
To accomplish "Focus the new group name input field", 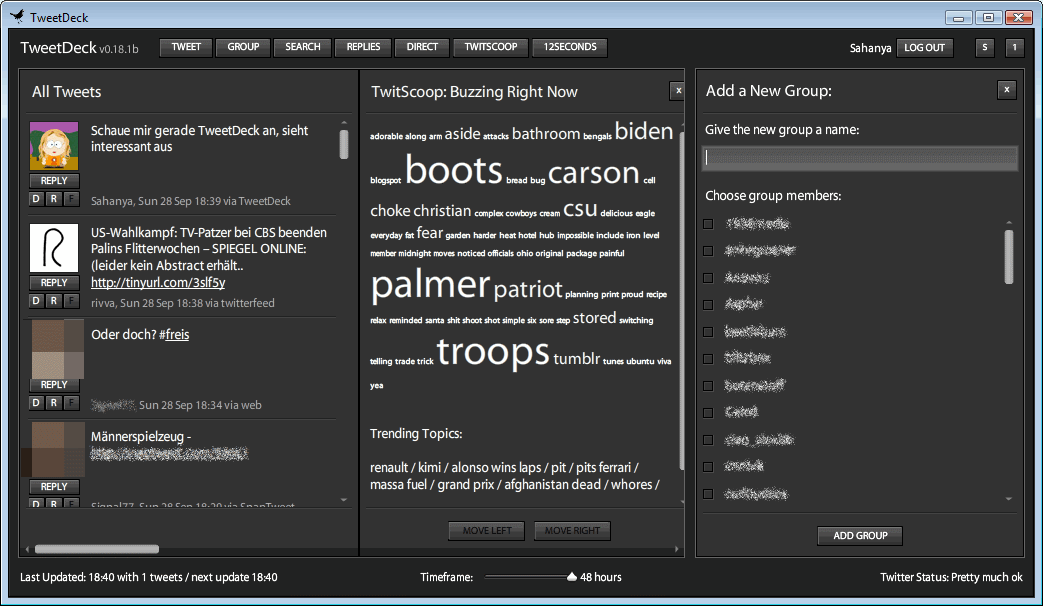I will 860,158.
